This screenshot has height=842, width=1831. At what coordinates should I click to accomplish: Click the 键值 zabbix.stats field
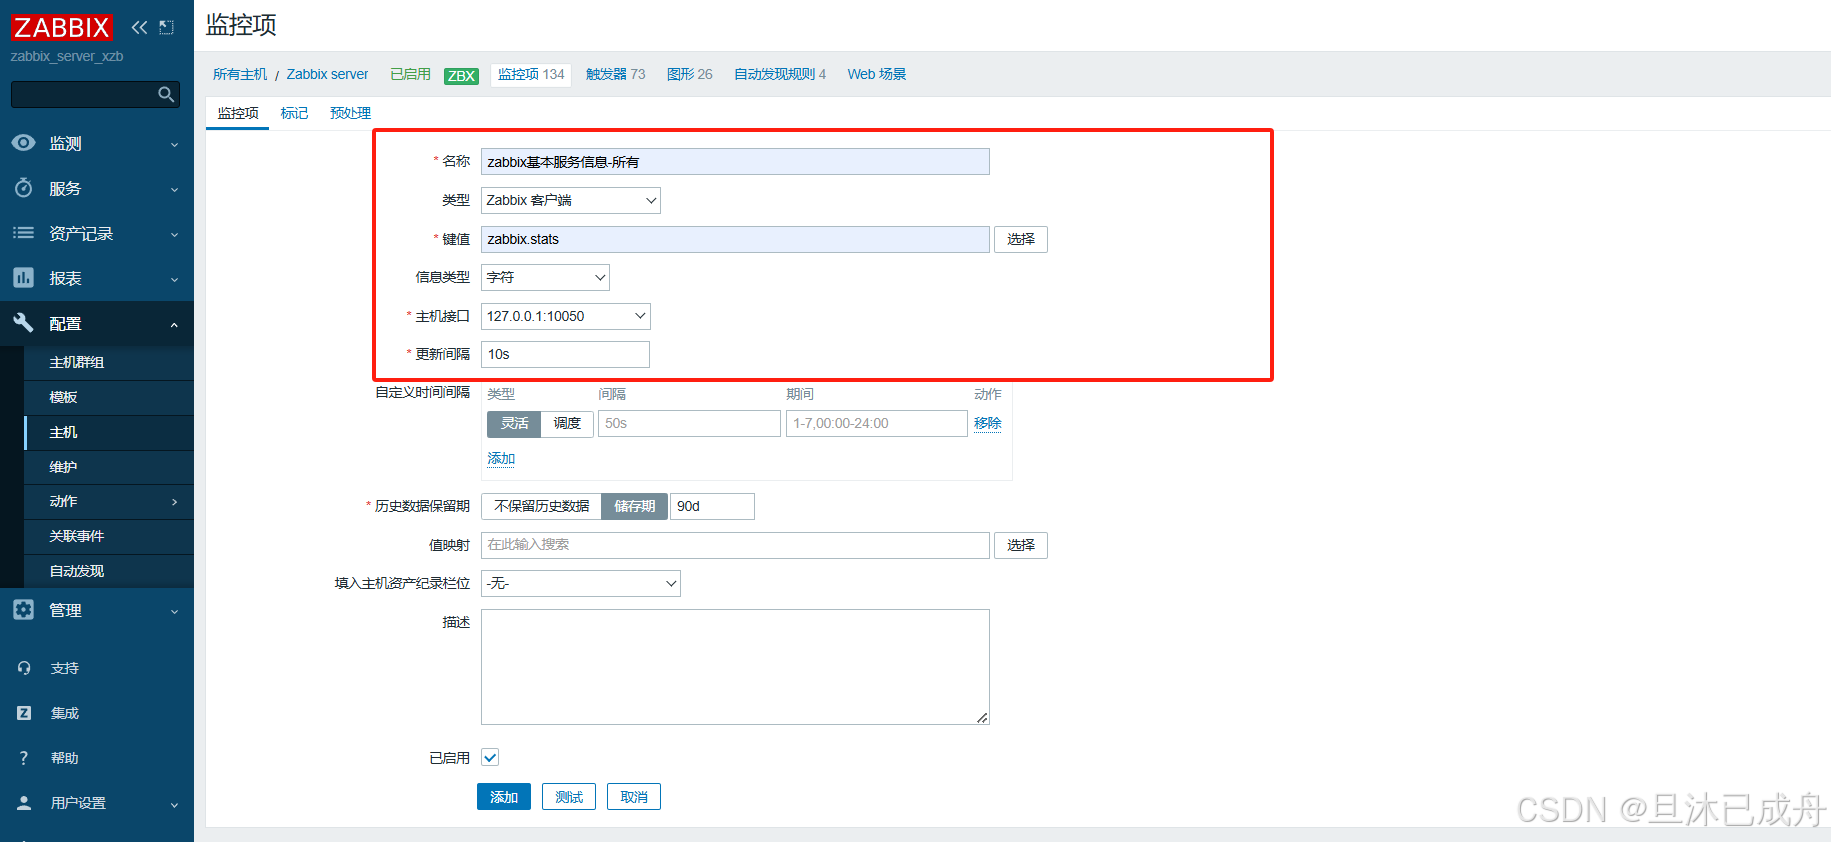[x=735, y=239]
